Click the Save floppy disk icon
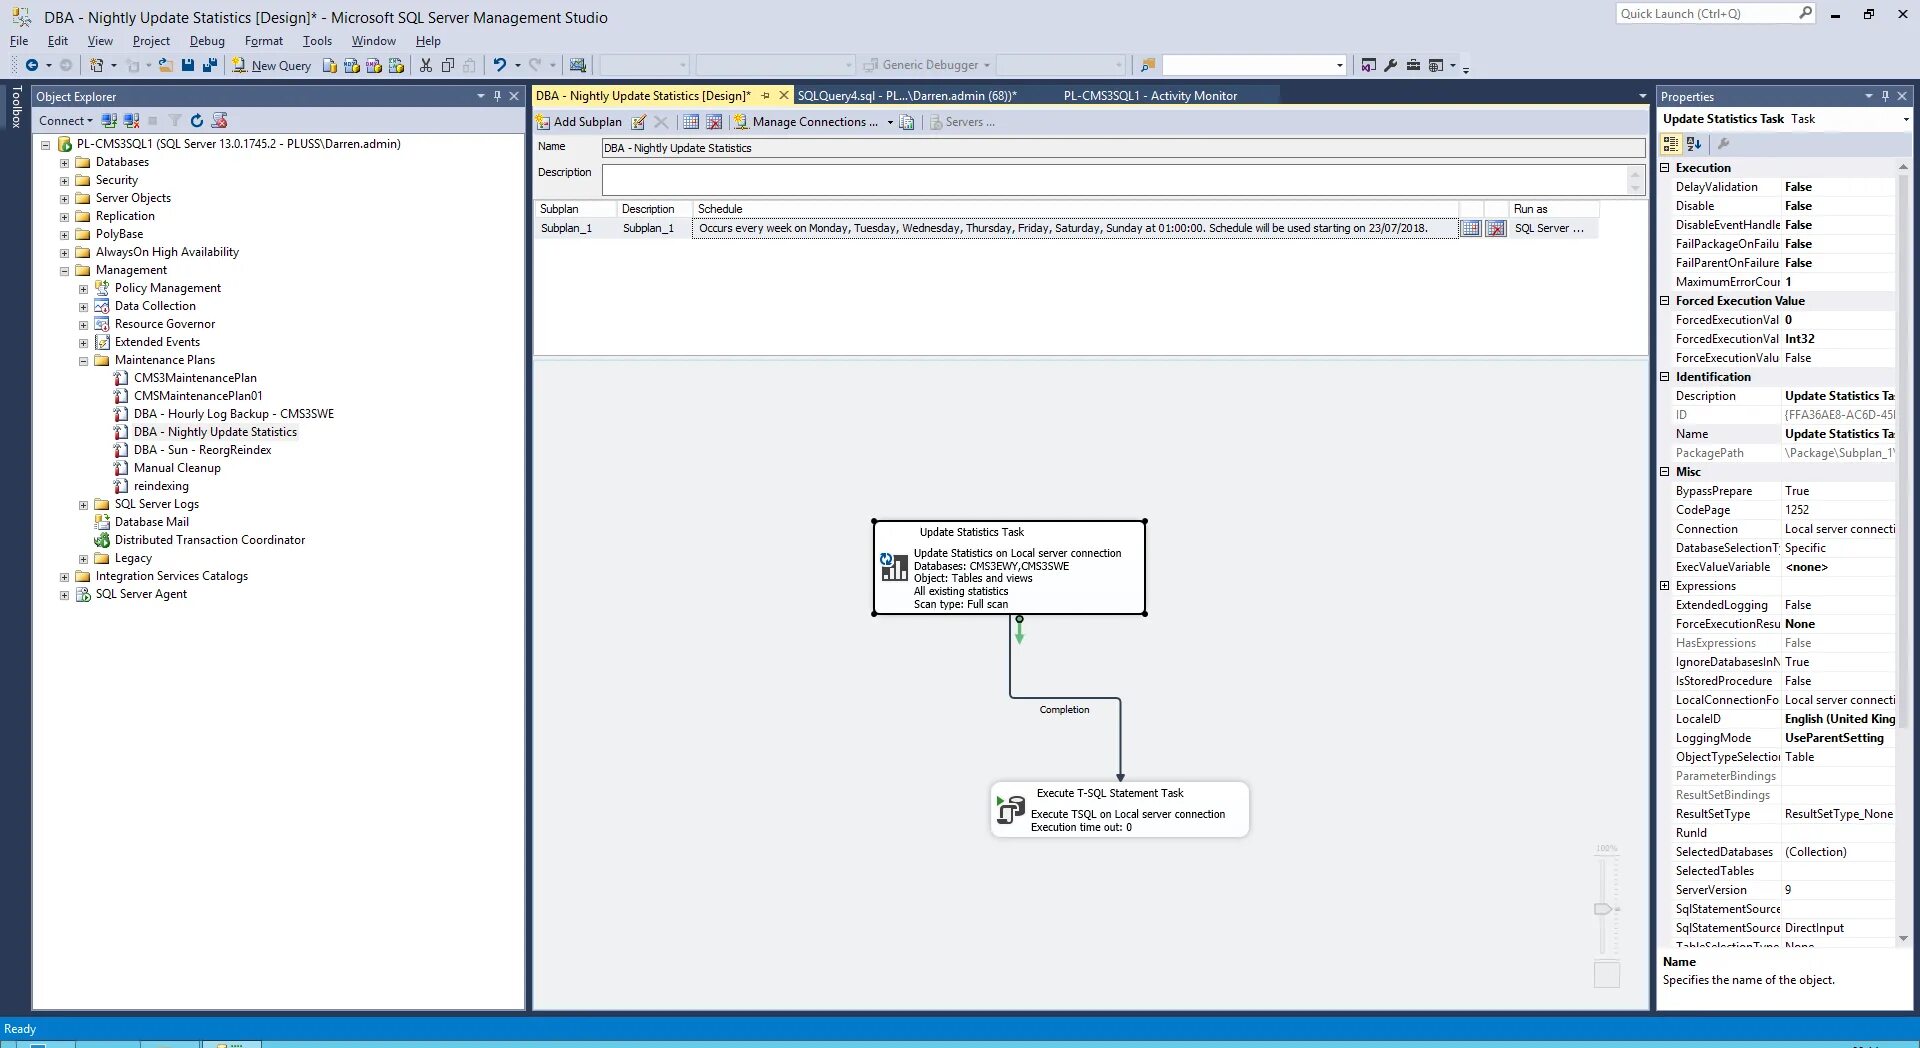 tap(188, 65)
